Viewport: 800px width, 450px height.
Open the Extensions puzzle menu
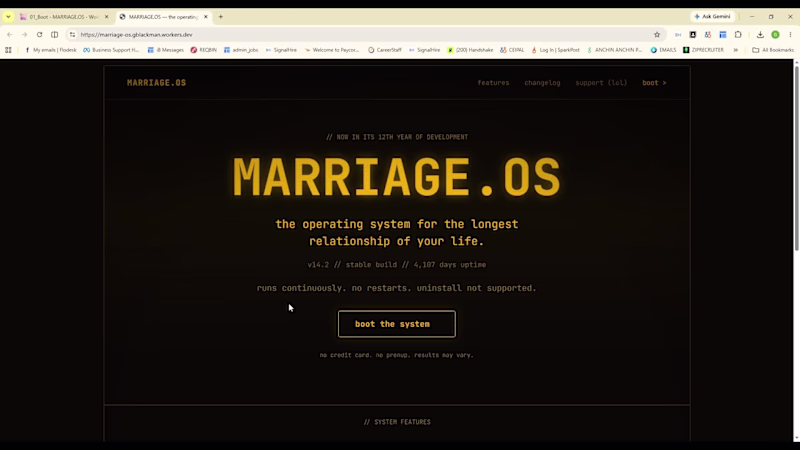click(x=738, y=35)
